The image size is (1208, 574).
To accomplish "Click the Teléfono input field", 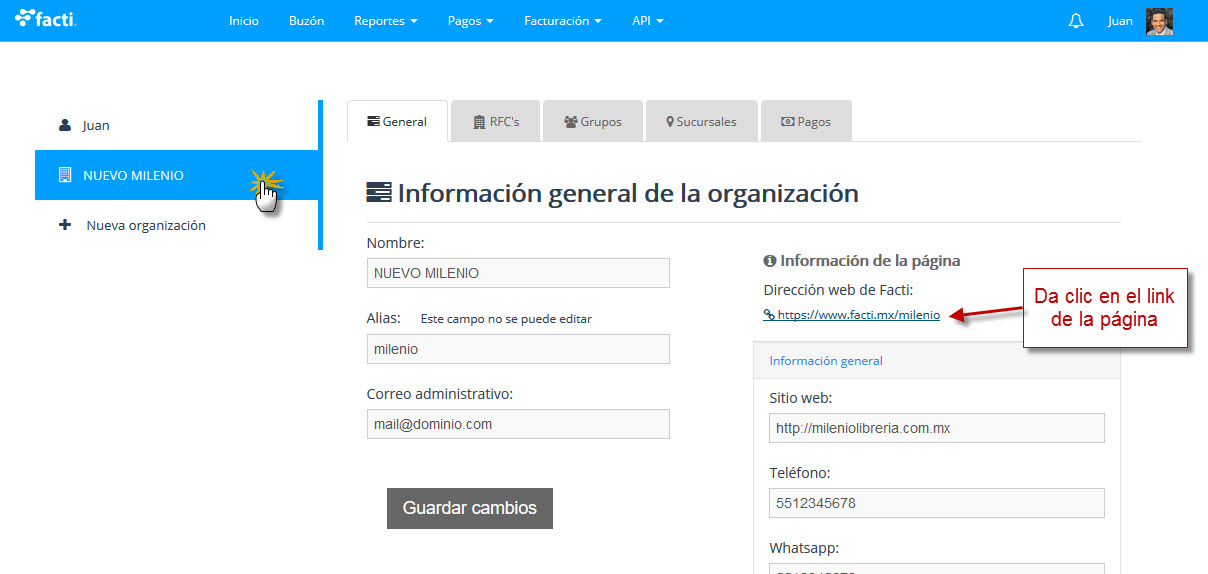I will (x=937, y=503).
